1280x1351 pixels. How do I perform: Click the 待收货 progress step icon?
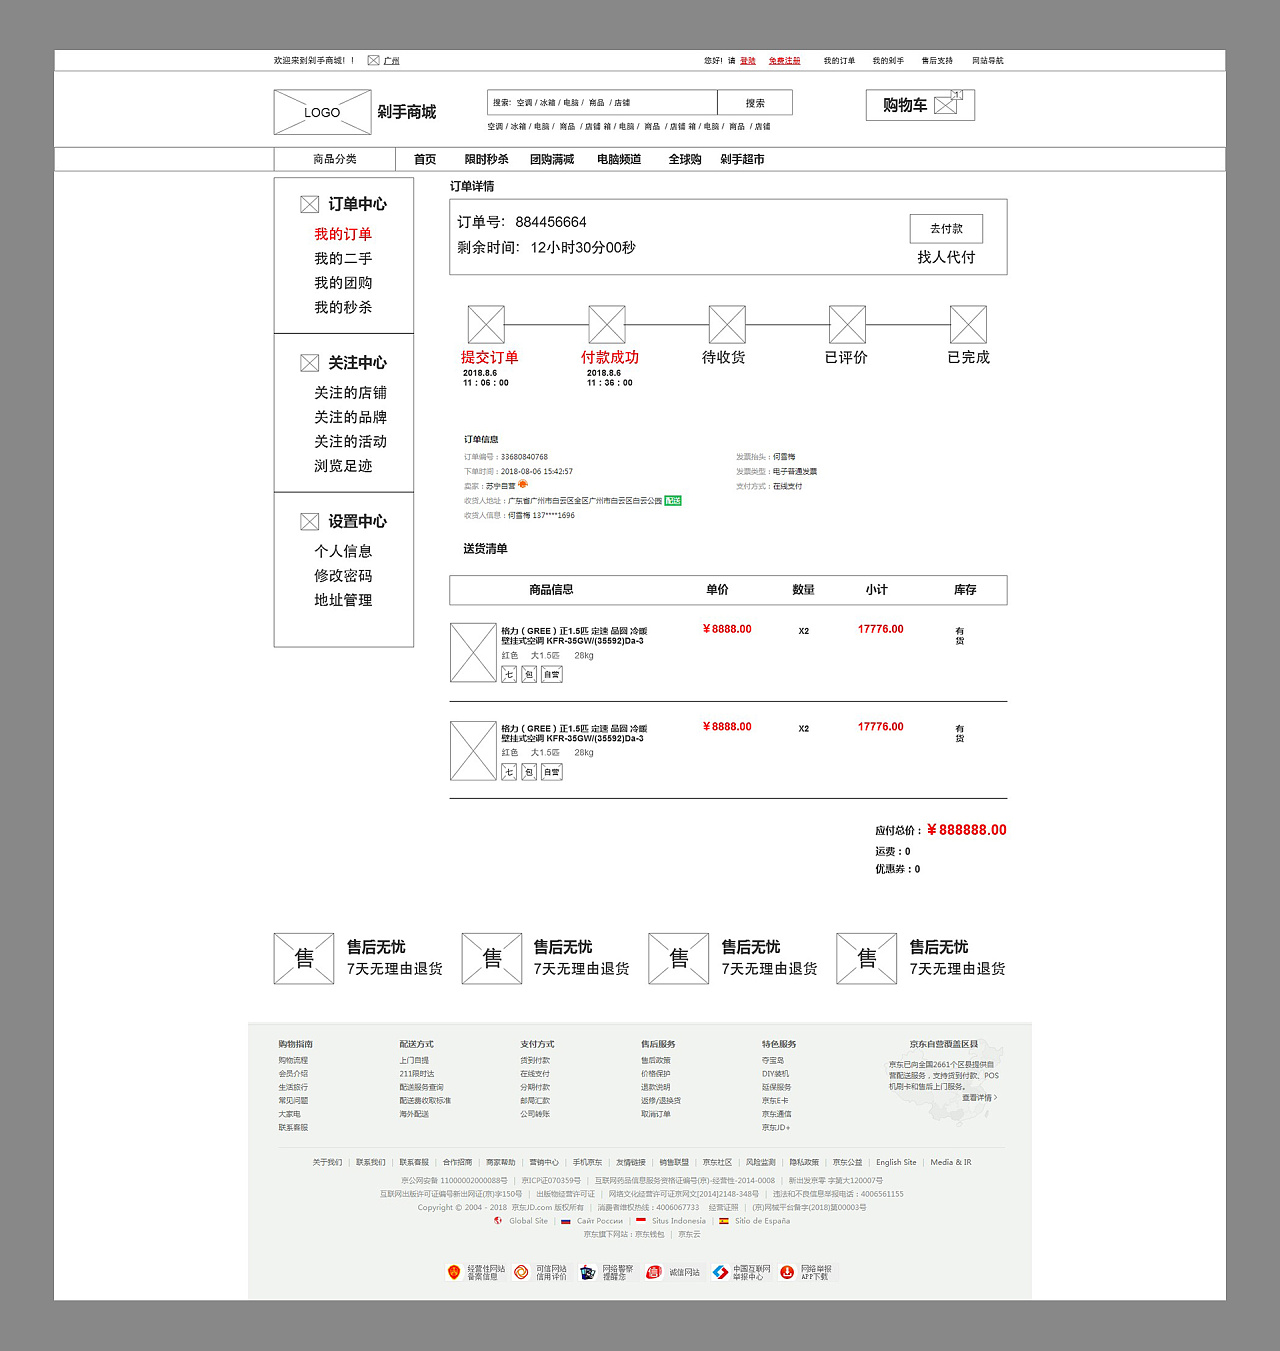click(x=727, y=325)
